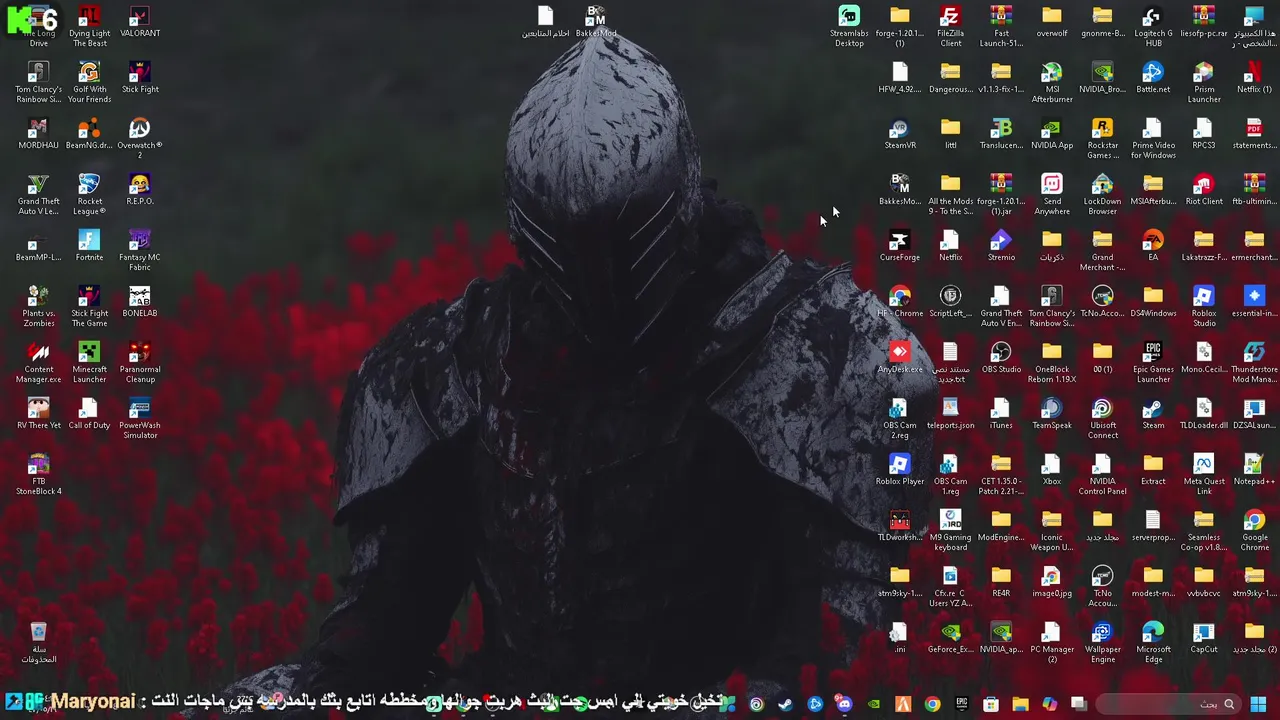
Task: Open Wallpaper Engine desktop shortcut
Action: point(1102,642)
